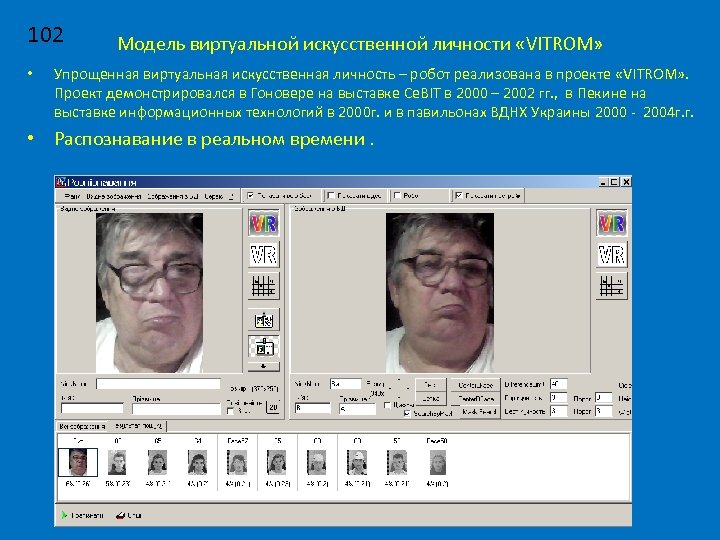
Task: Click the empty Примечание field in the left panel
Action: 176,408
